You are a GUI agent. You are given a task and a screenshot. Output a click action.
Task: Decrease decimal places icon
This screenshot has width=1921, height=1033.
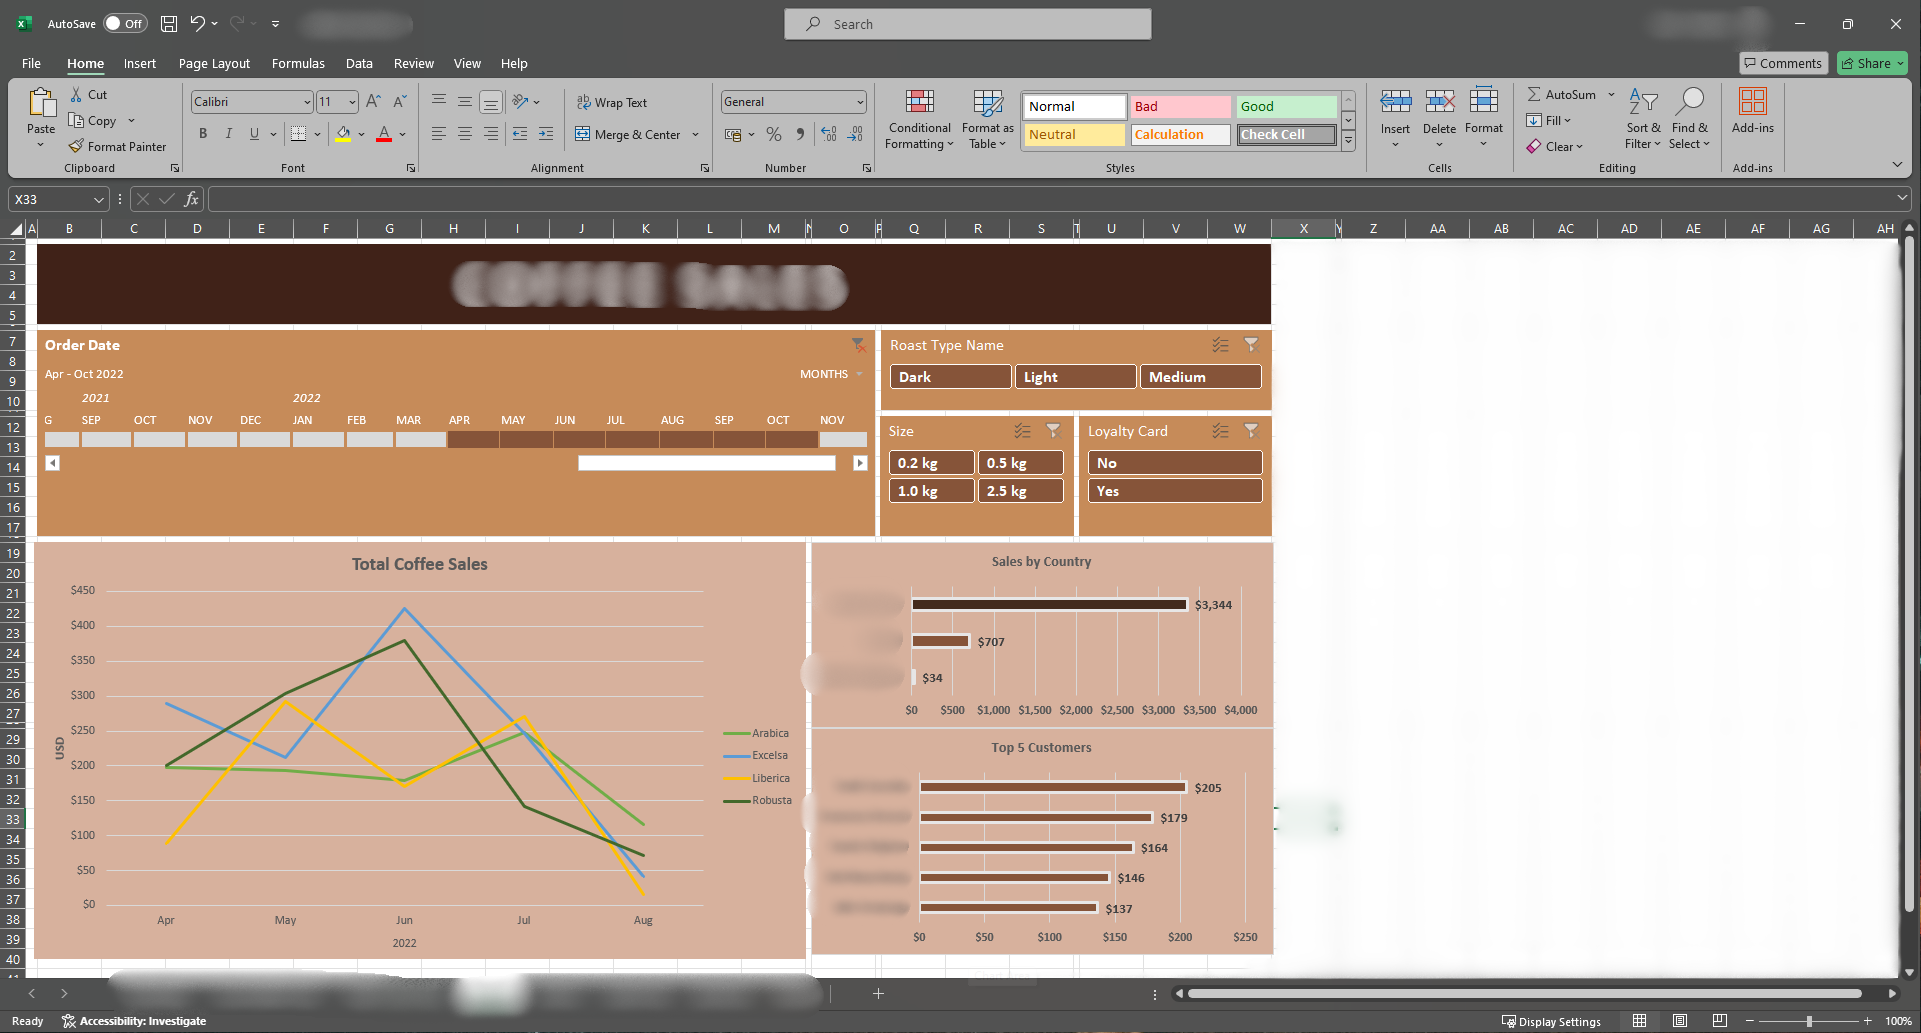tap(855, 134)
